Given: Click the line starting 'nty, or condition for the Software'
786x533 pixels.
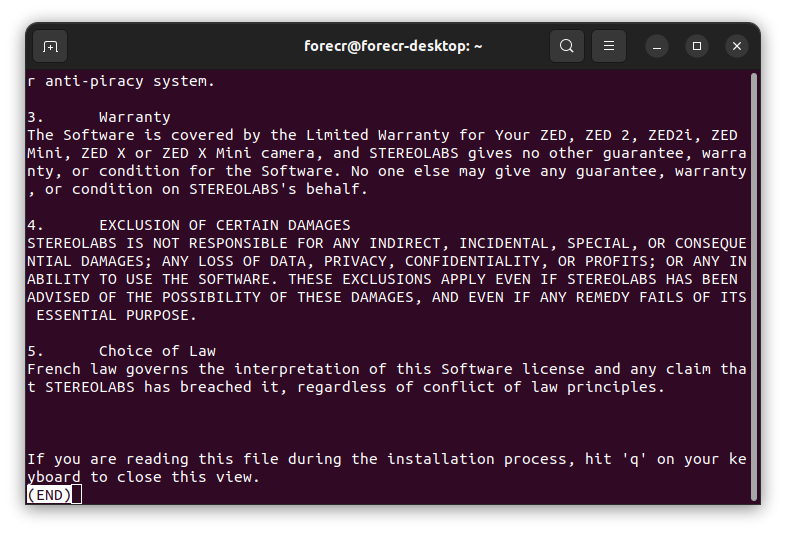Looking at the screenshot, I should (x=386, y=171).
